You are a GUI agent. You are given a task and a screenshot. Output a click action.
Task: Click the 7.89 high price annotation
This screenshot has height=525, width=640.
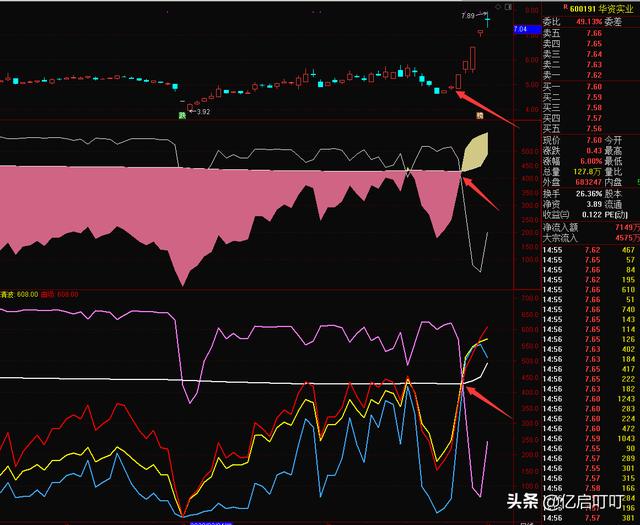468,16
